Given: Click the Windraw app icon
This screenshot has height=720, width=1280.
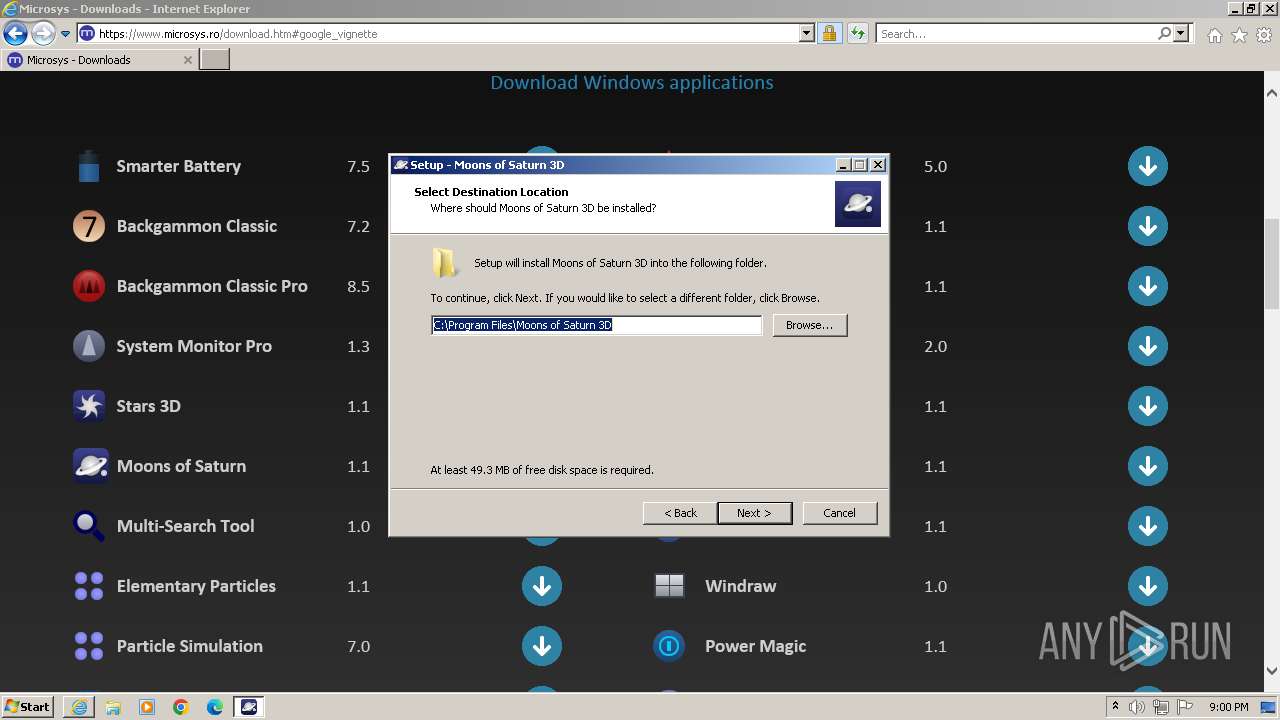Looking at the screenshot, I should (669, 586).
